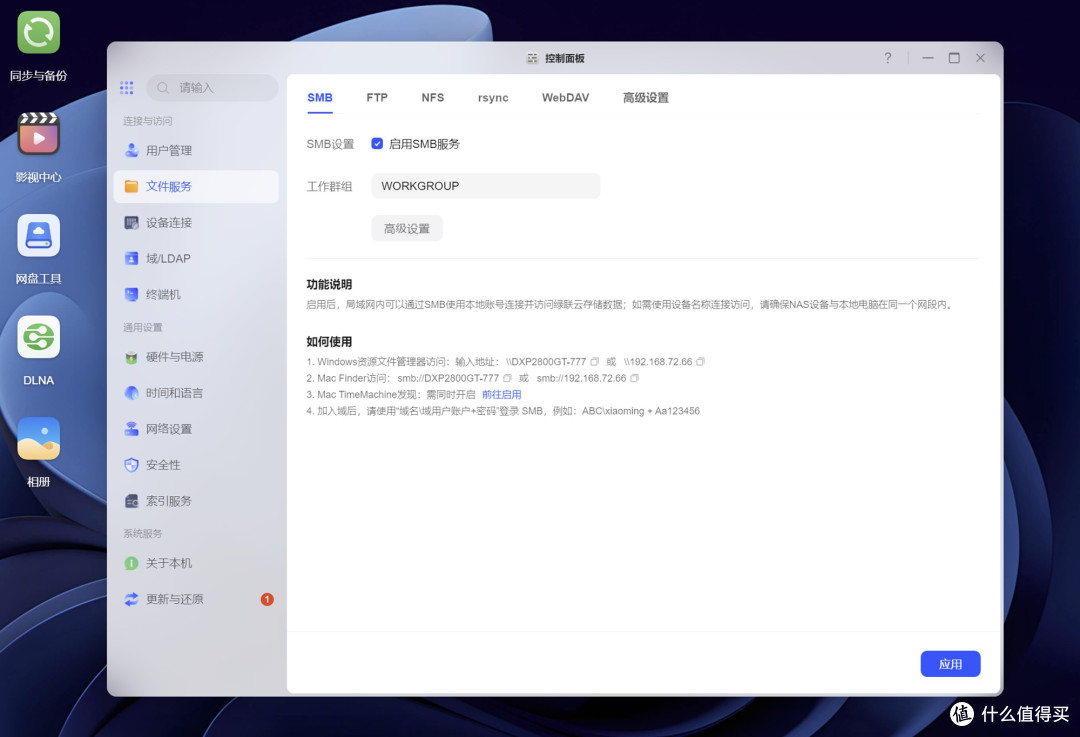This screenshot has height=737, width=1080.
Task: Switch to the WebDAV tab
Action: pyautogui.click(x=565, y=98)
